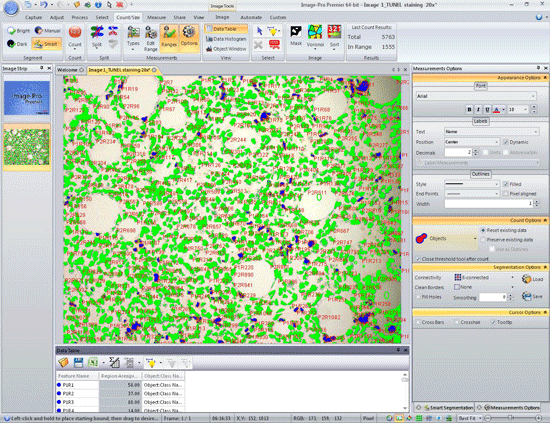Image resolution: width=550 pixels, height=423 pixels.
Task: Toggle the Tooltip cursor checkbox
Action: (494, 322)
